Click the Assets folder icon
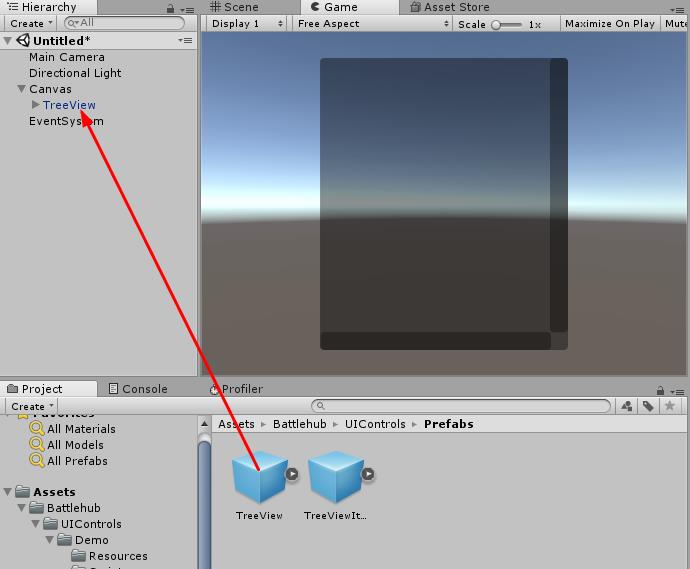The image size is (690, 569). 22,491
